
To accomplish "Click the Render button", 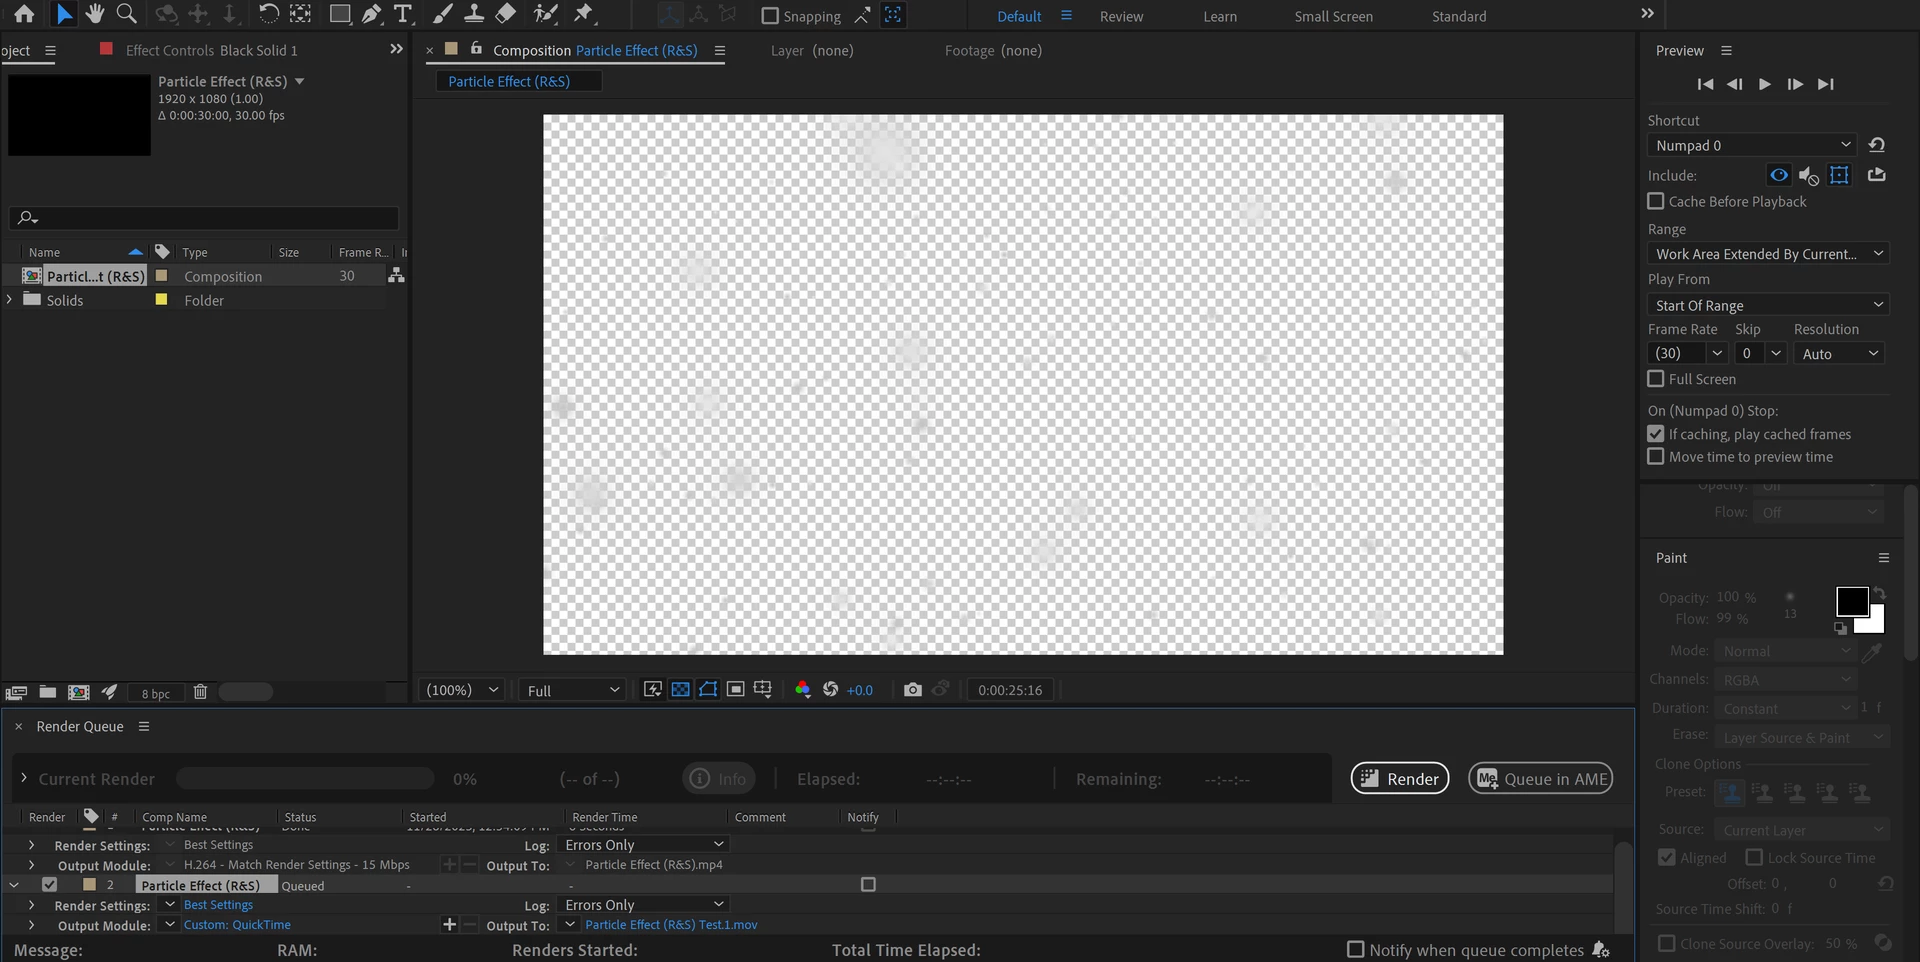I will pos(1400,778).
